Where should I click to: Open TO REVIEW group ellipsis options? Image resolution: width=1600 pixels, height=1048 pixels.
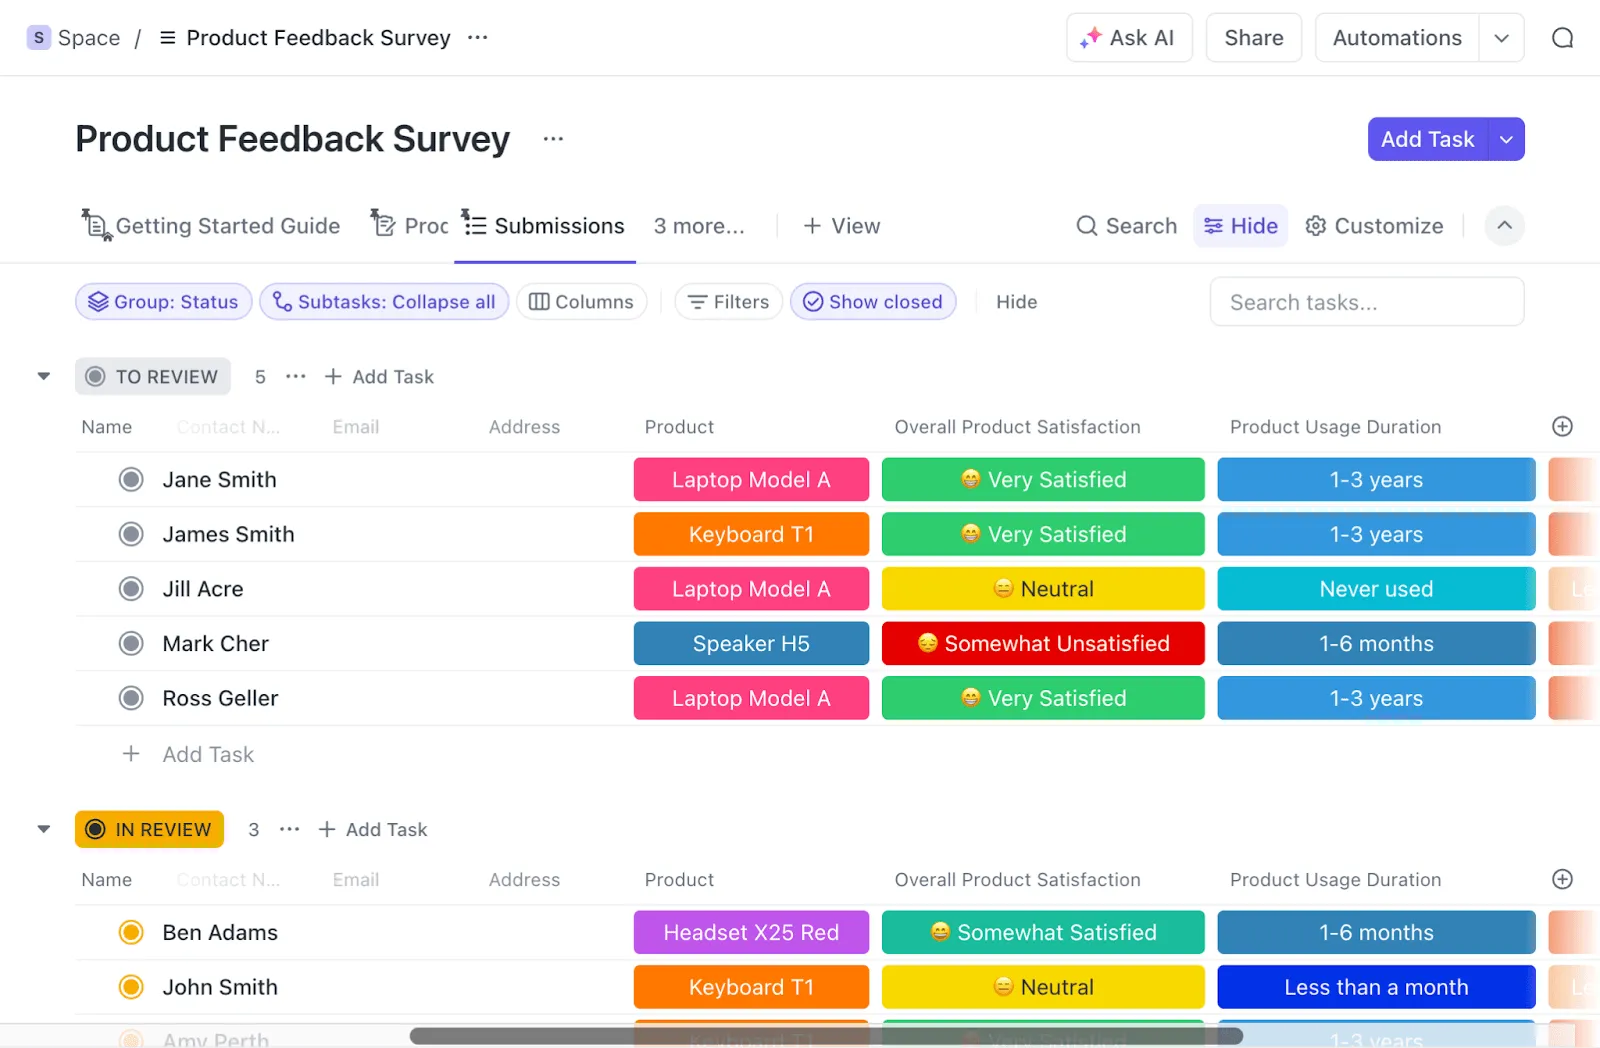point(295,377)
